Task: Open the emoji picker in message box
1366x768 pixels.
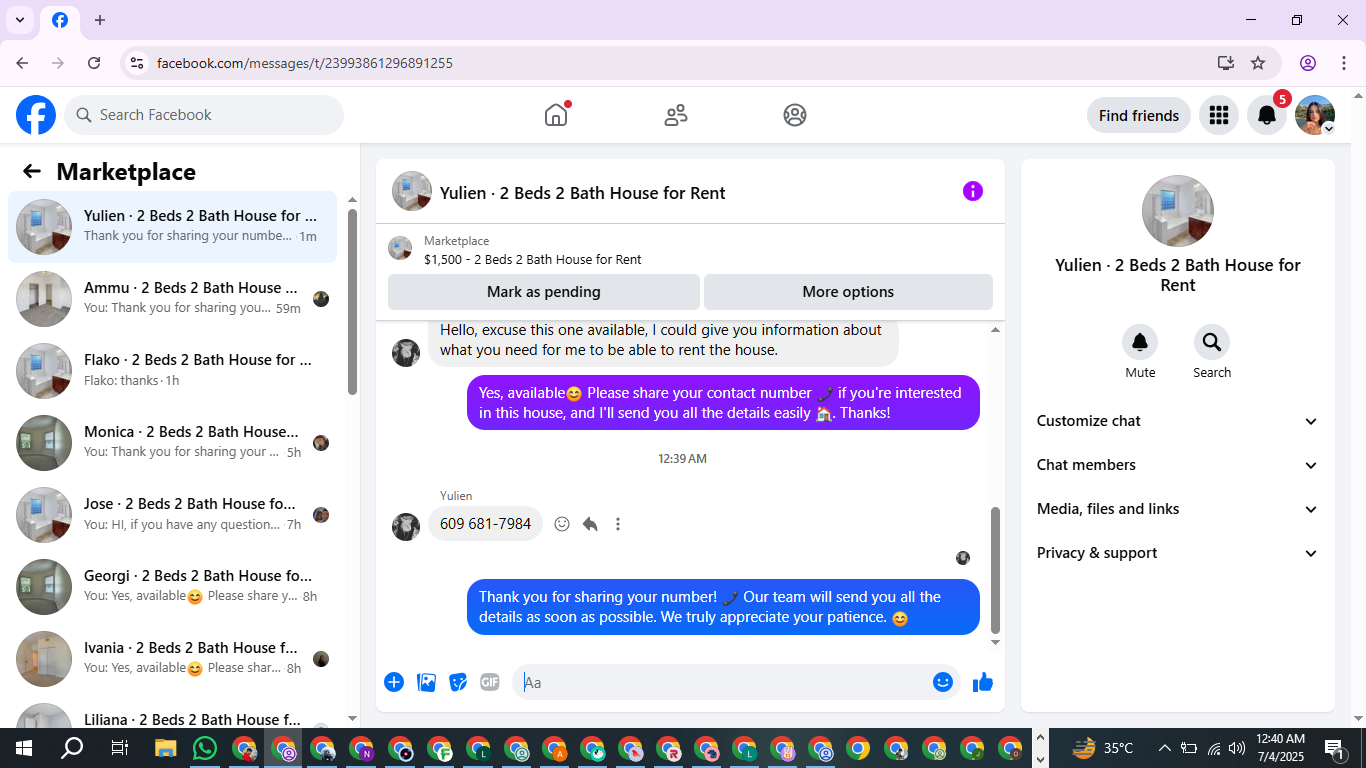Action: tap(942, 682)
